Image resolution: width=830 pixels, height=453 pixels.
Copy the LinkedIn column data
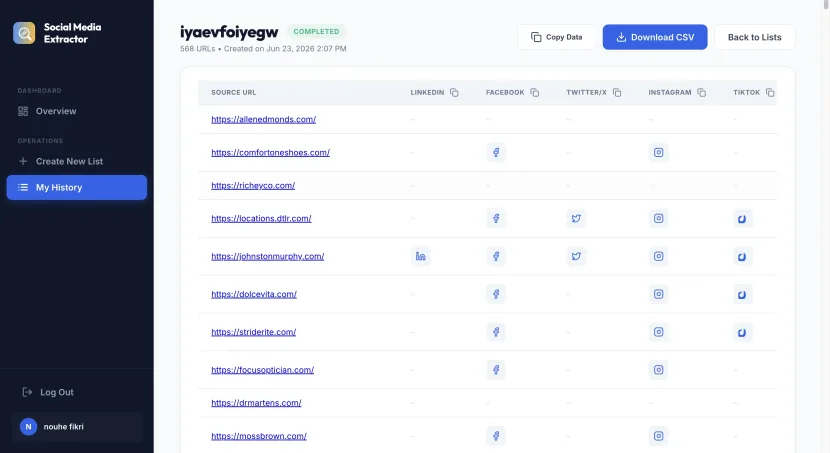(454, 92)
